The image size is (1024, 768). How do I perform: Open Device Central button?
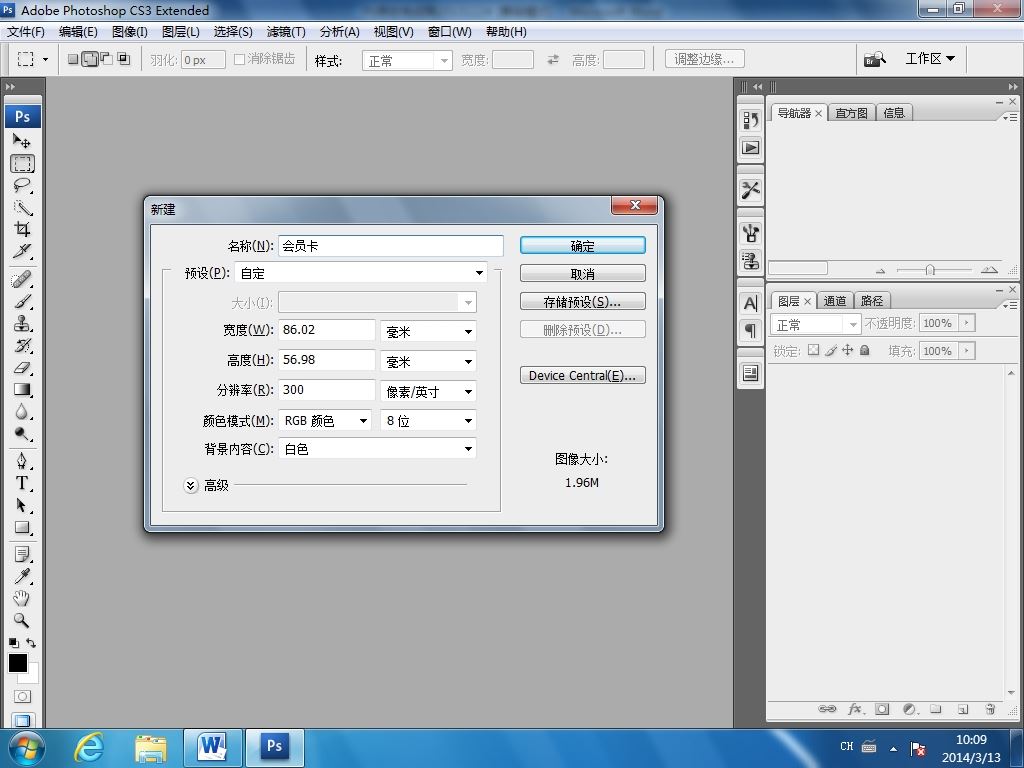[x=583, y=376]
